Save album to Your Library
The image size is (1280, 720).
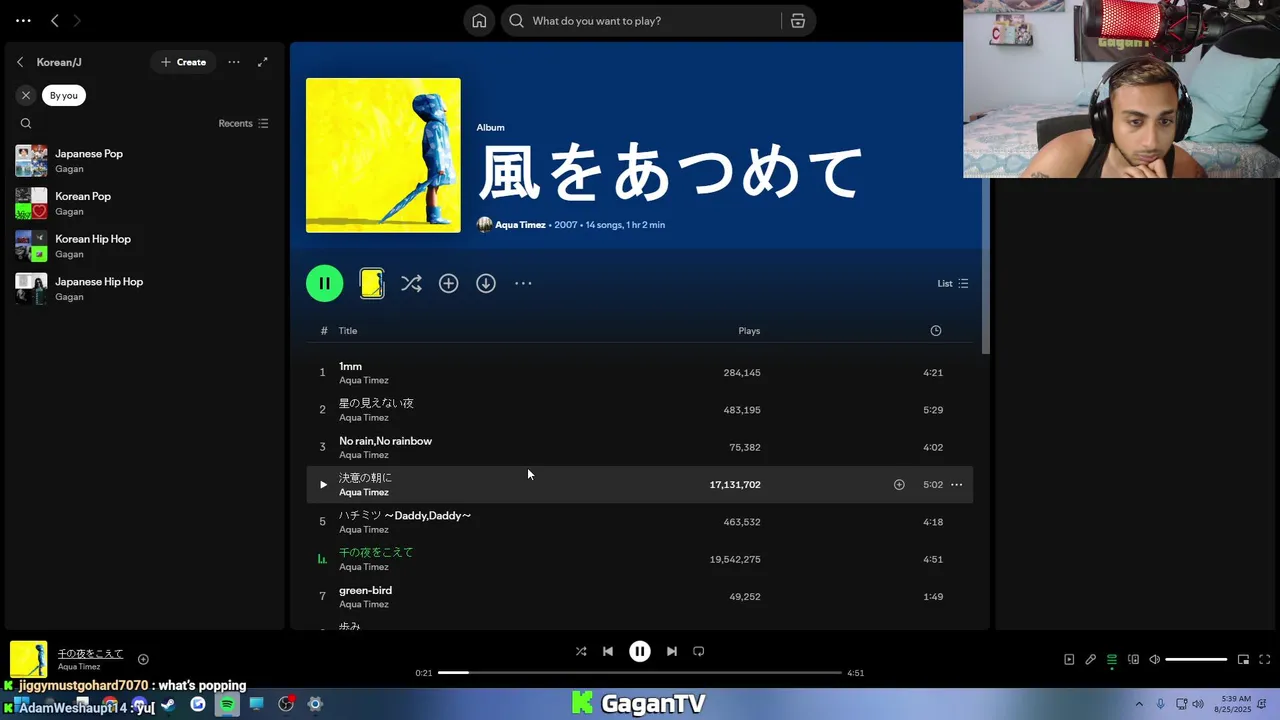tap(448, 283)
